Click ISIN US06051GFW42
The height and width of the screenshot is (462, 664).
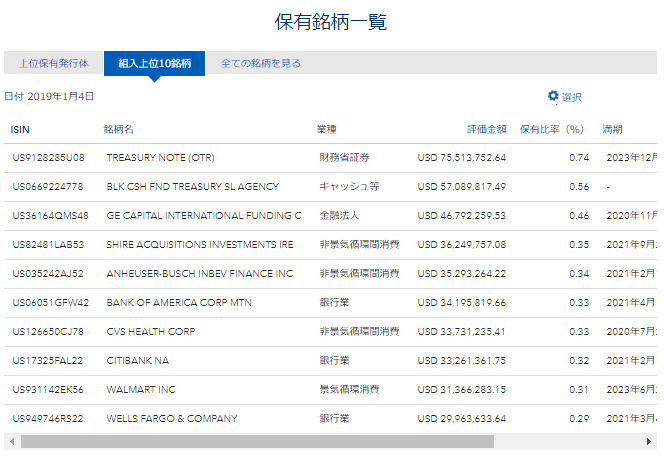(x=50, y=303)
